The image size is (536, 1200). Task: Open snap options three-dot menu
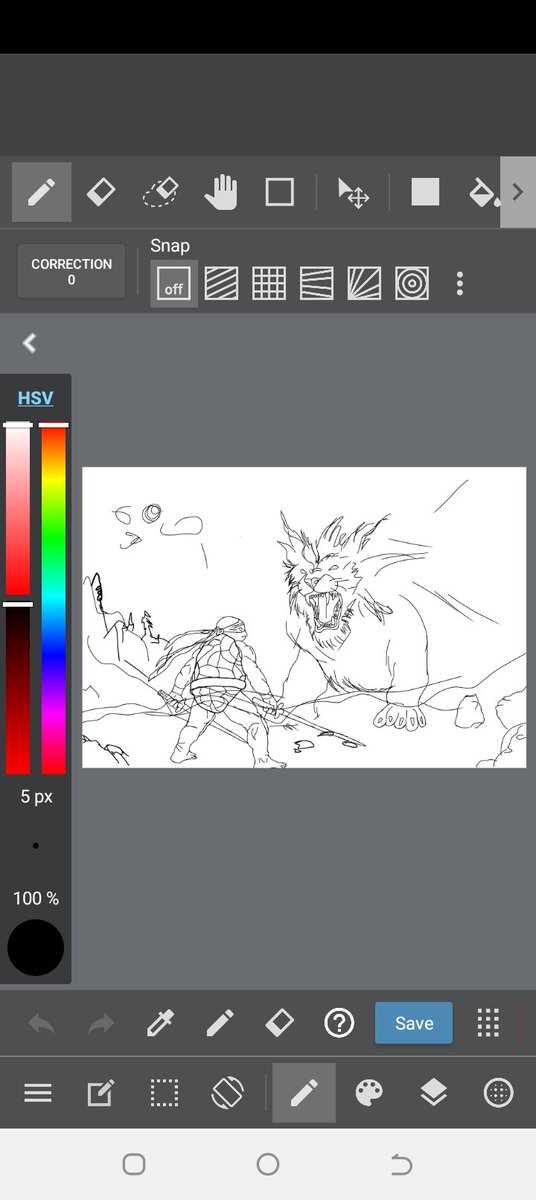[460, 284]
